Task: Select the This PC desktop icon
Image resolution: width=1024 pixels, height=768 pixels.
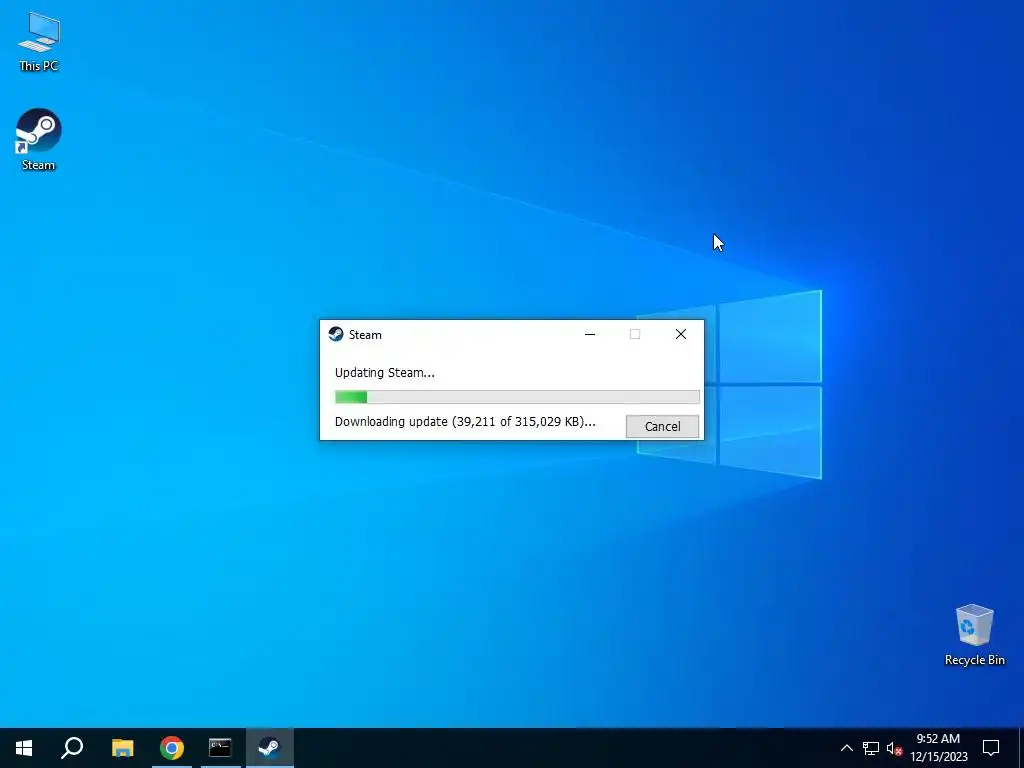Action: (39, 41)
